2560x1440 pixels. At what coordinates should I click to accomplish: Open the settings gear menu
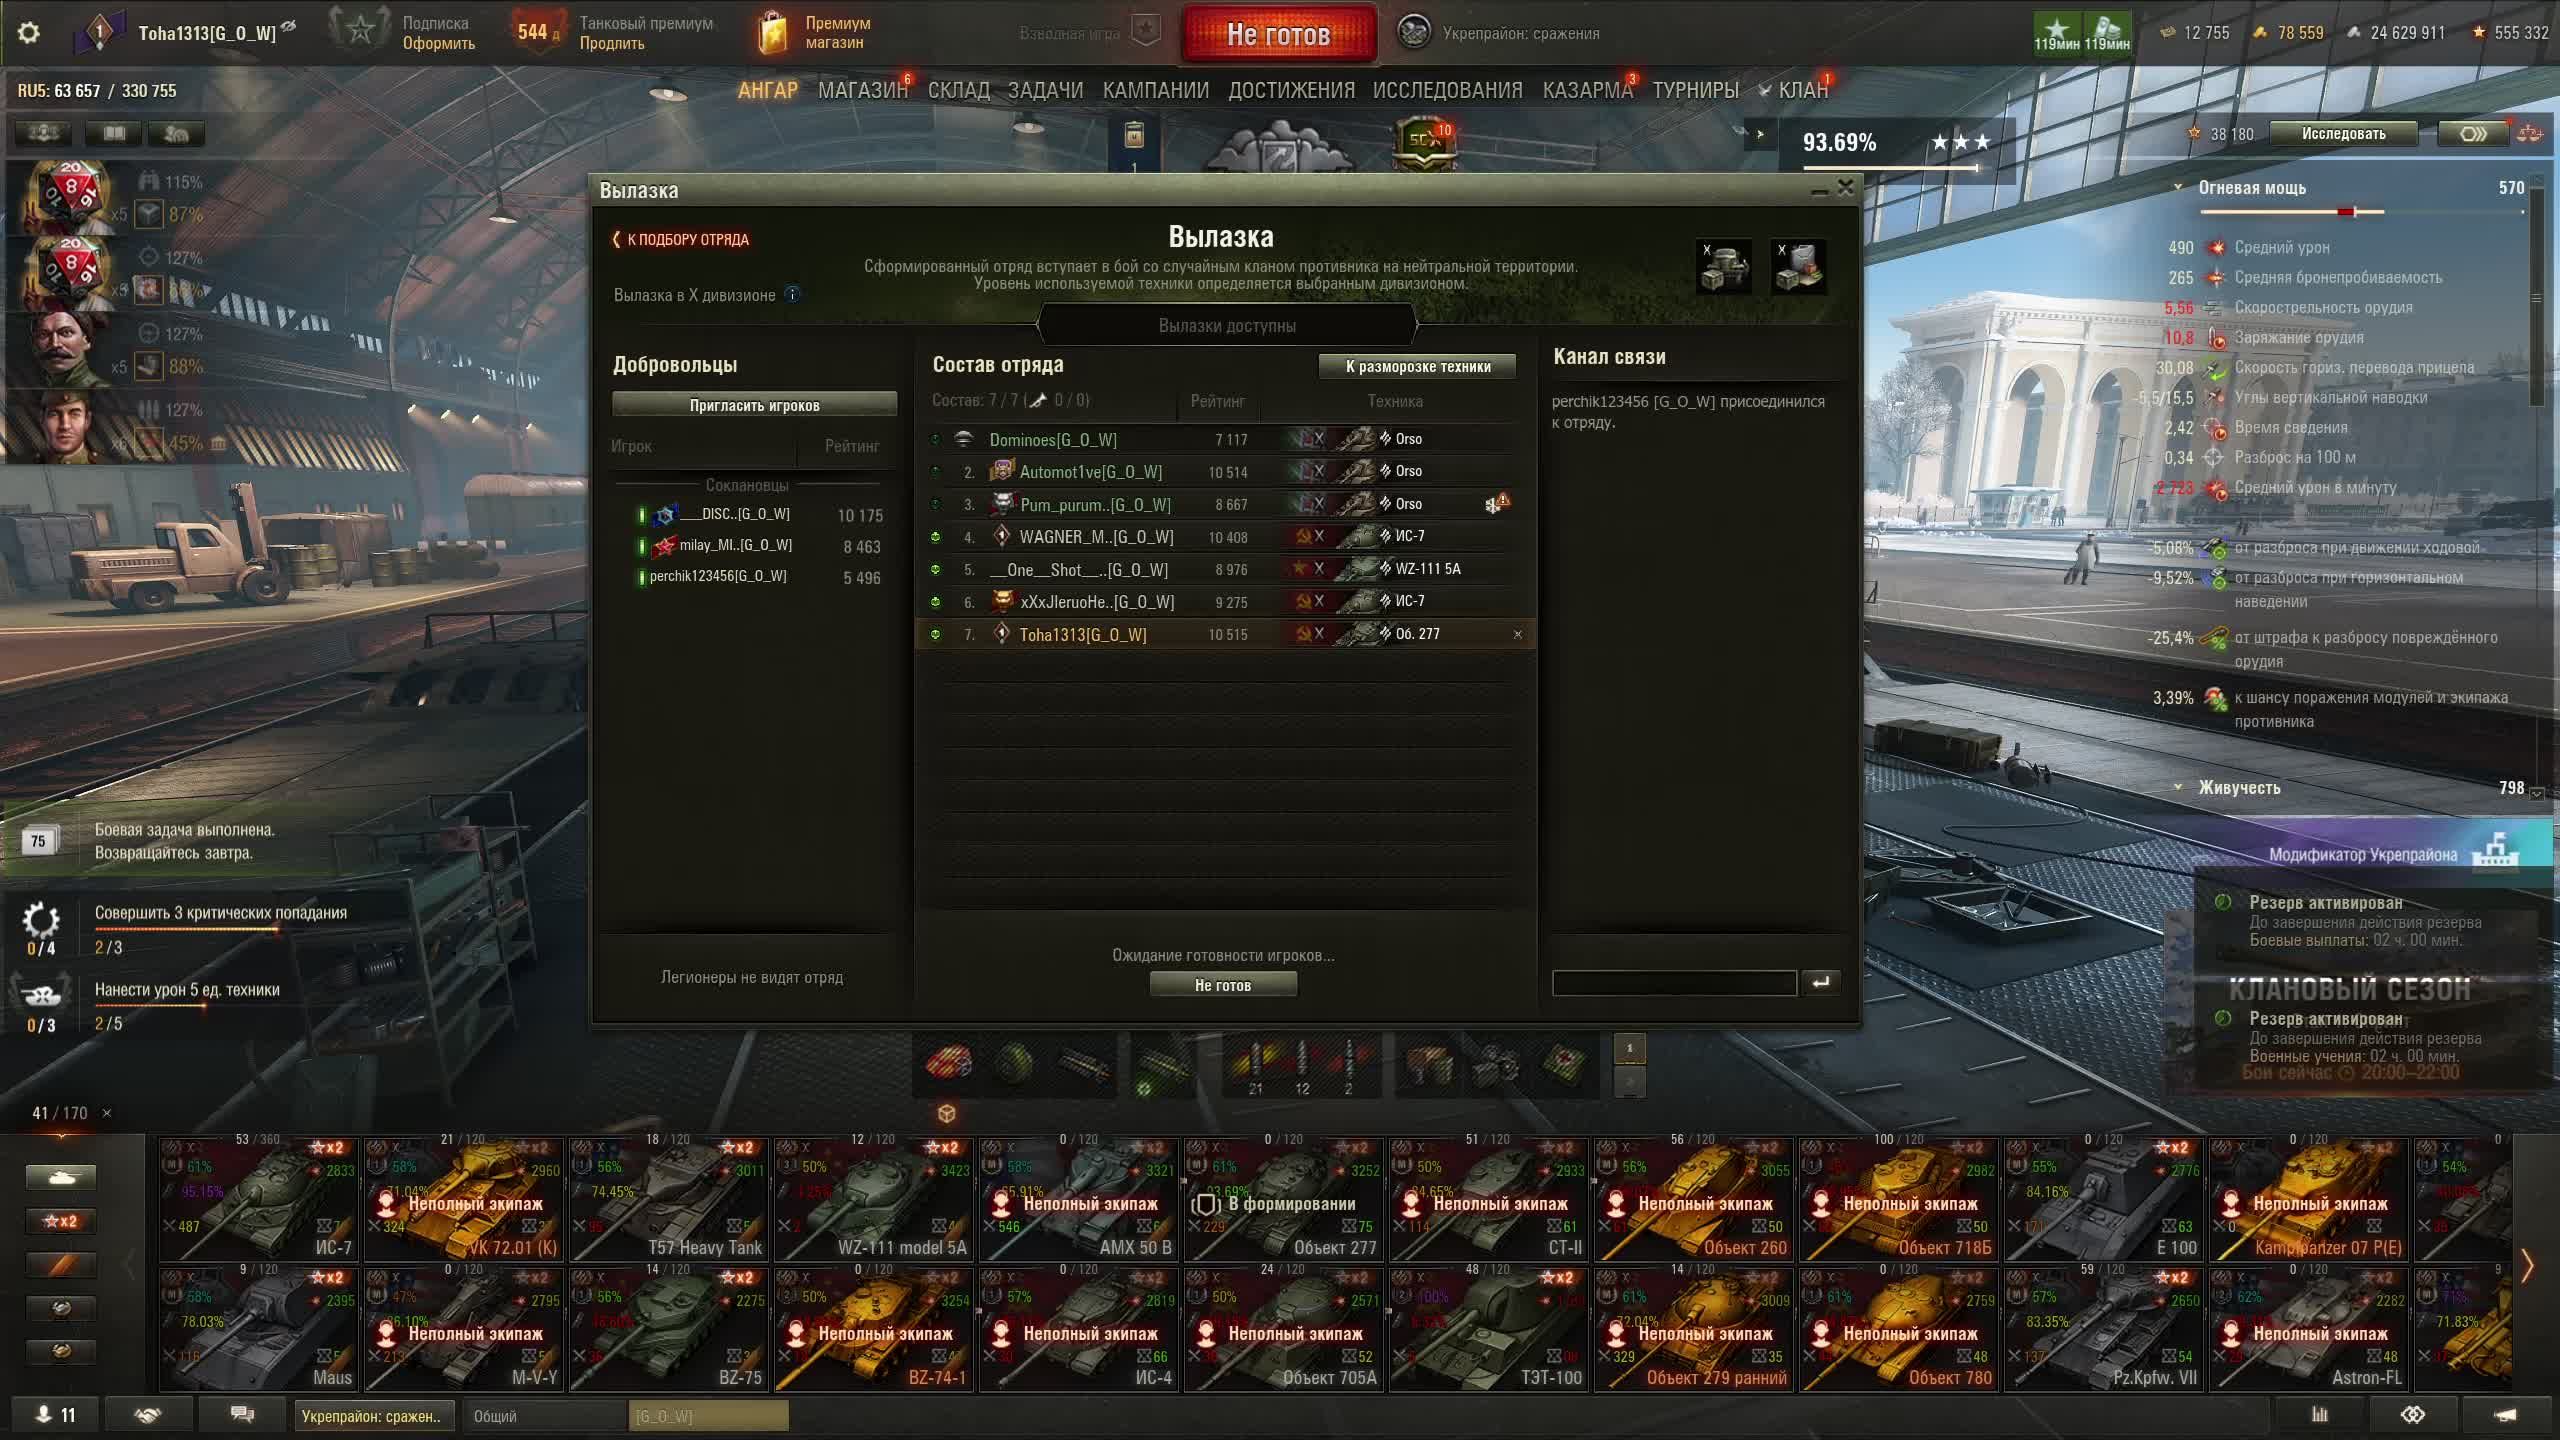pyautogui.click(x=29, y=33)
